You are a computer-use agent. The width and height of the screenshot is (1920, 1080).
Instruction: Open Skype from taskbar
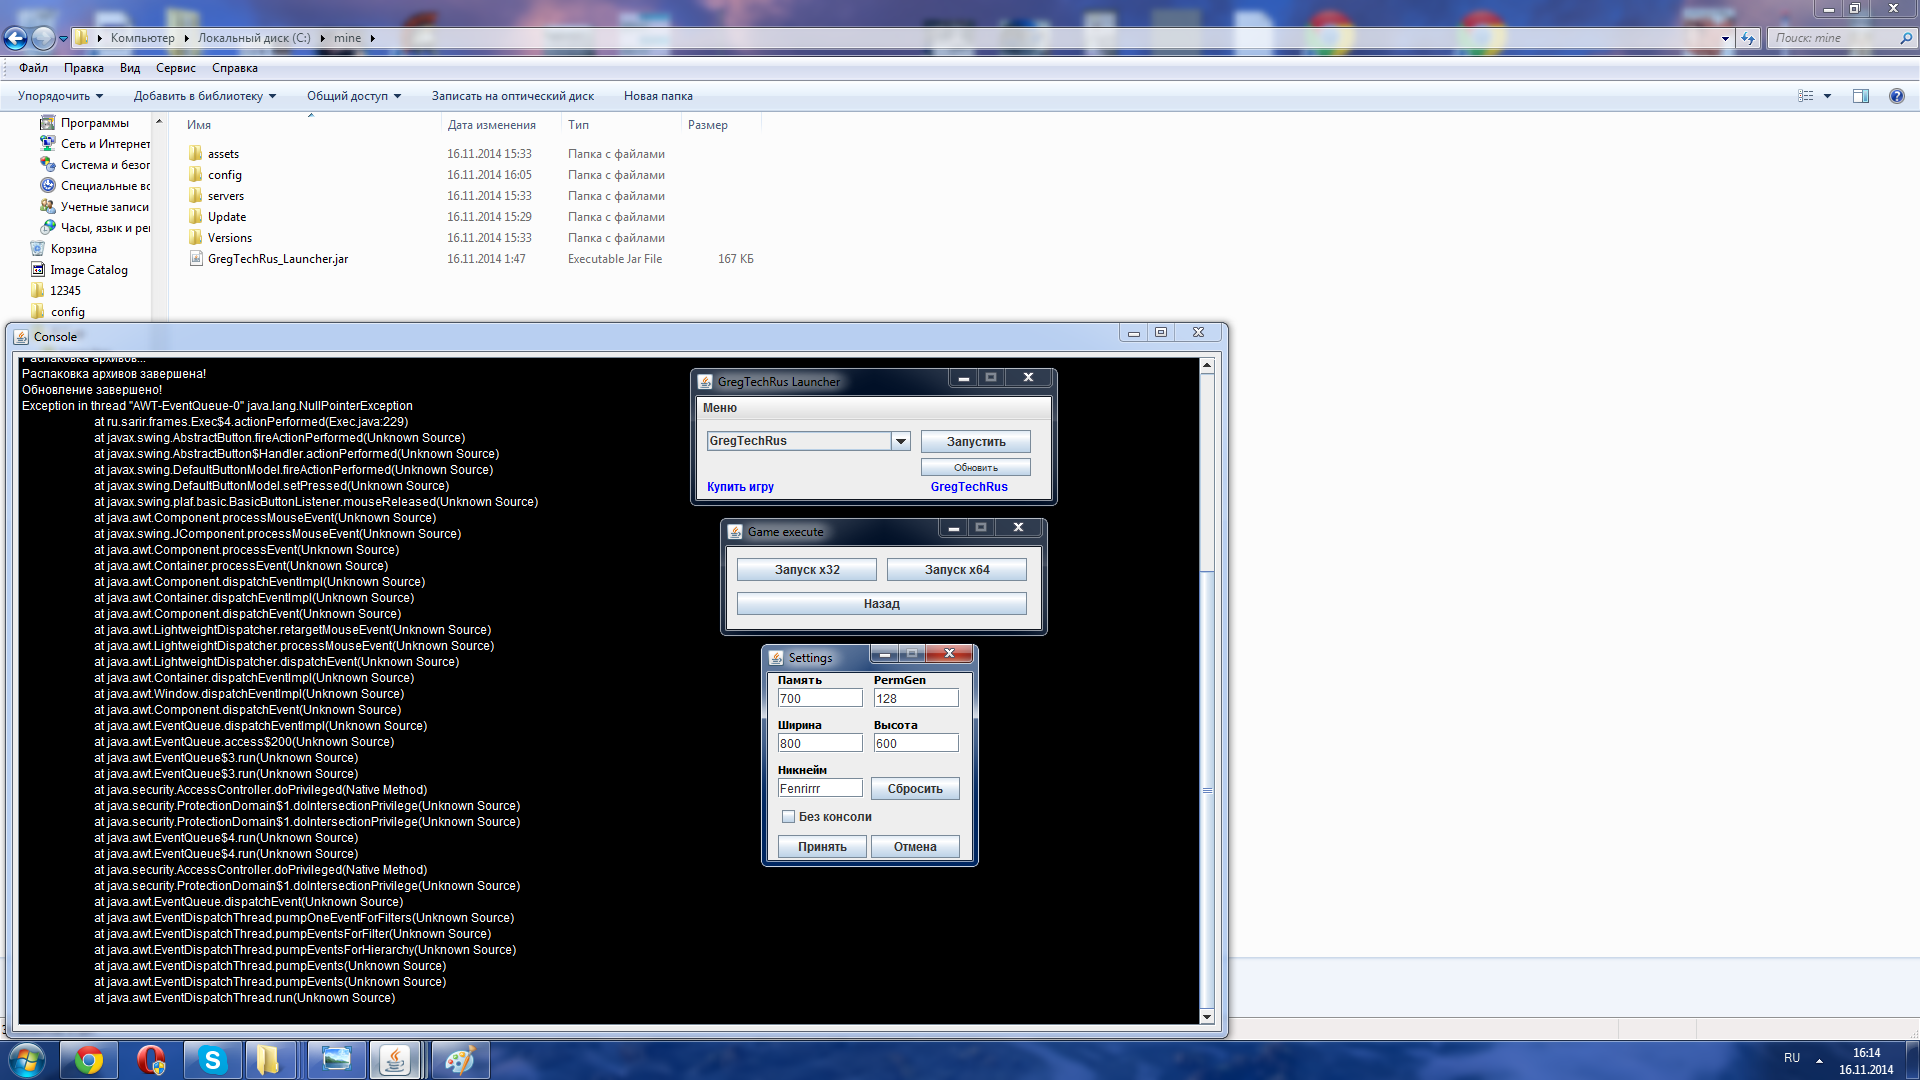pyautogui.click(x=212, y=1060)
